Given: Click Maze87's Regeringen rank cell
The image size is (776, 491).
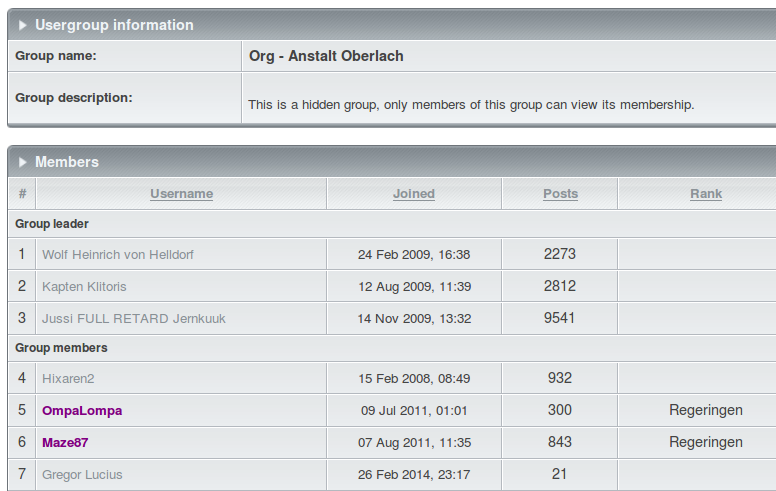Looking at the screenshot, I should tap(706, 442).
